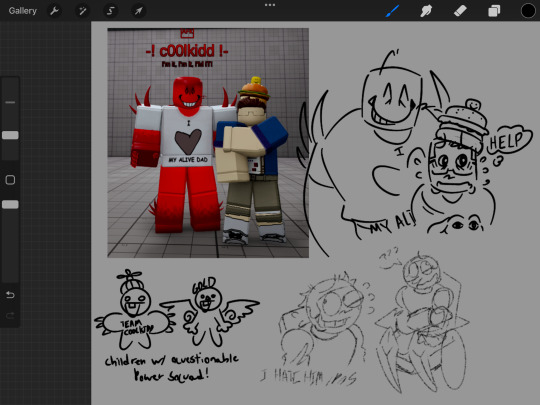
Task: Tap the square modify button in sidebar
Action: [10, 180]
